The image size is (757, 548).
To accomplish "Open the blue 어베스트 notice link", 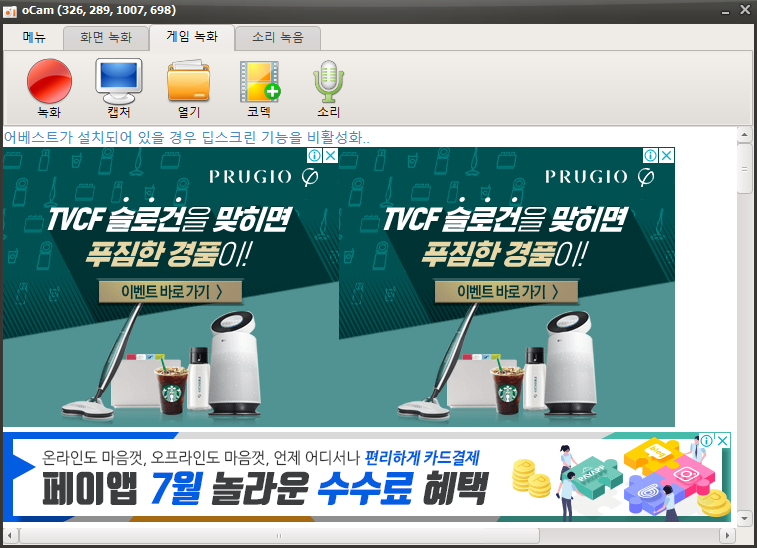I will point(187,138).
